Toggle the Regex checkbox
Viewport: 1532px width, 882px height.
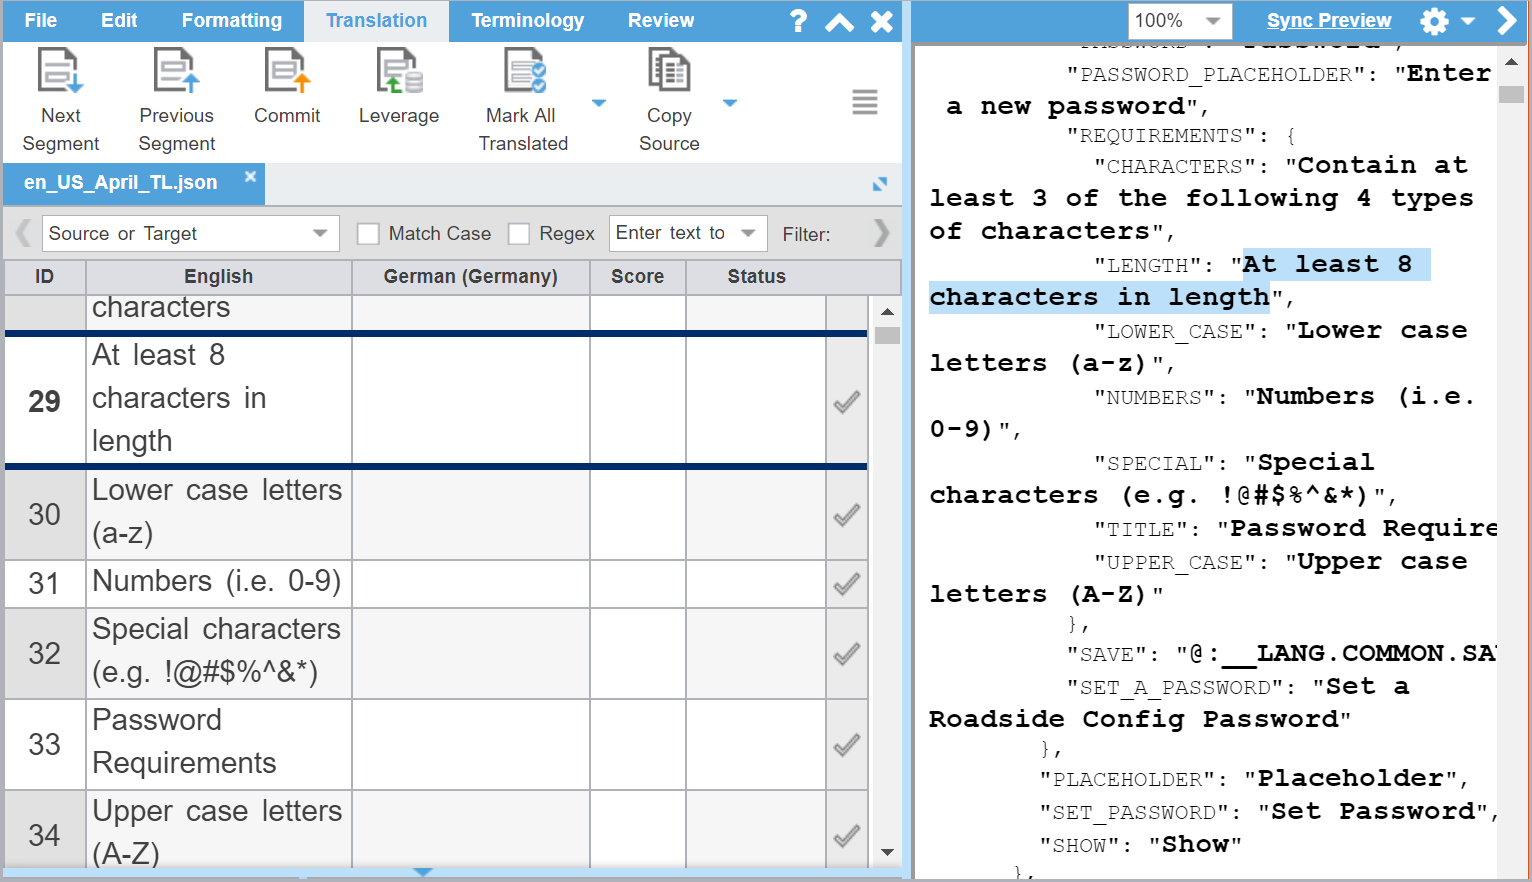pos(519,234)
